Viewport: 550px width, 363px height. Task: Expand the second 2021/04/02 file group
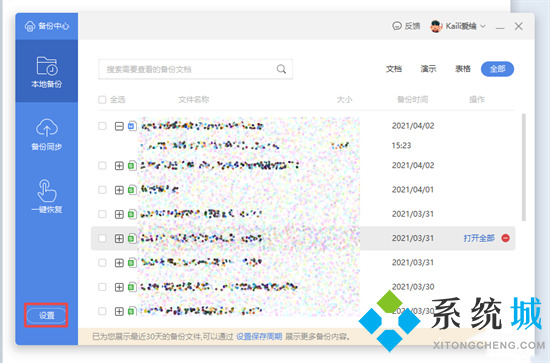tap(119, 166)
